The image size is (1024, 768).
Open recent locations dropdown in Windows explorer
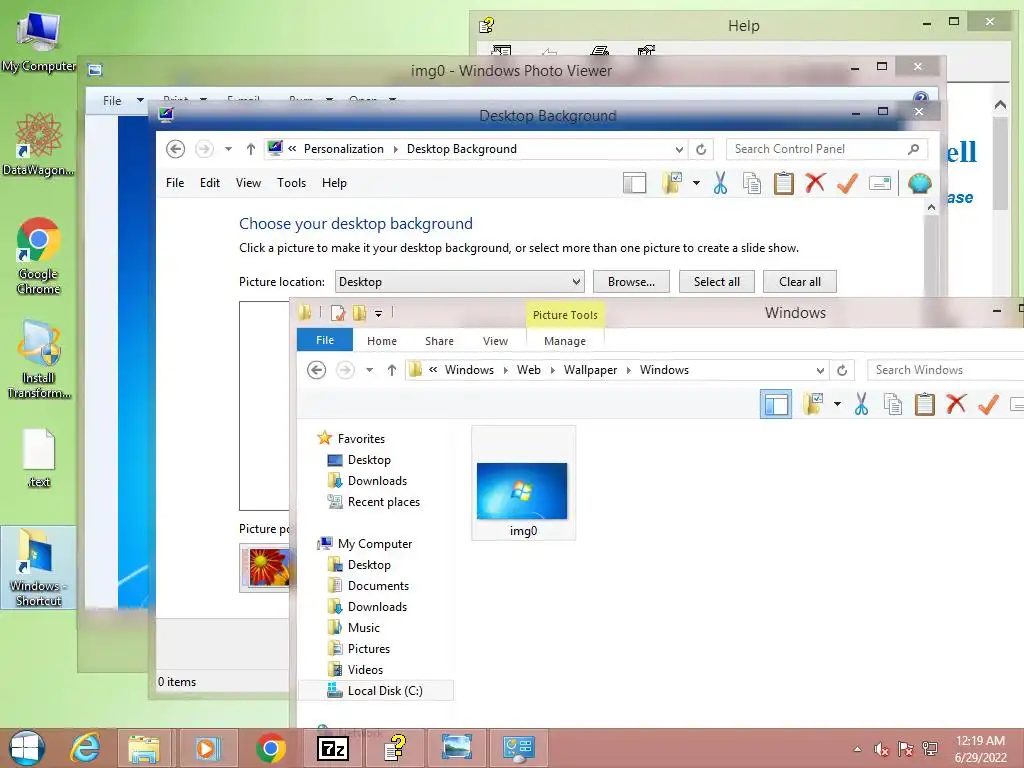tap(370, 370)
